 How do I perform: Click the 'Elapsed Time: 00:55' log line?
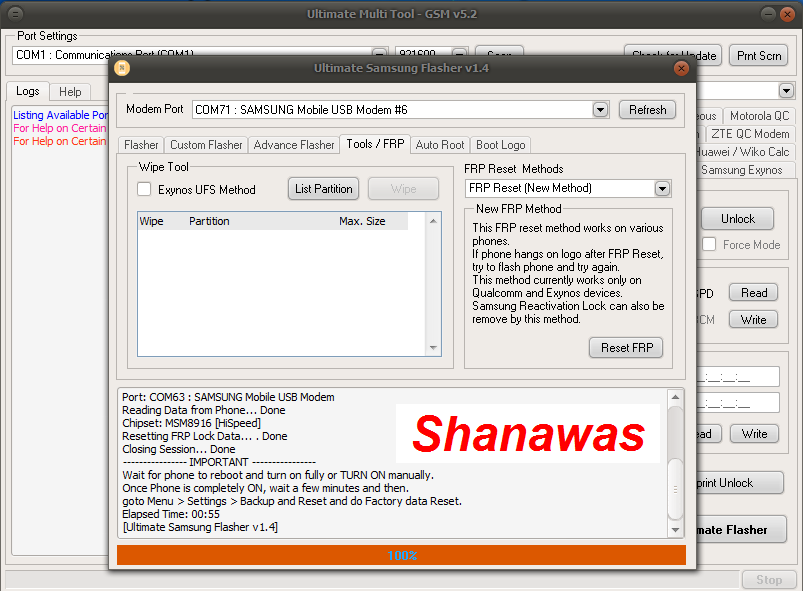(x=171, y=514)
